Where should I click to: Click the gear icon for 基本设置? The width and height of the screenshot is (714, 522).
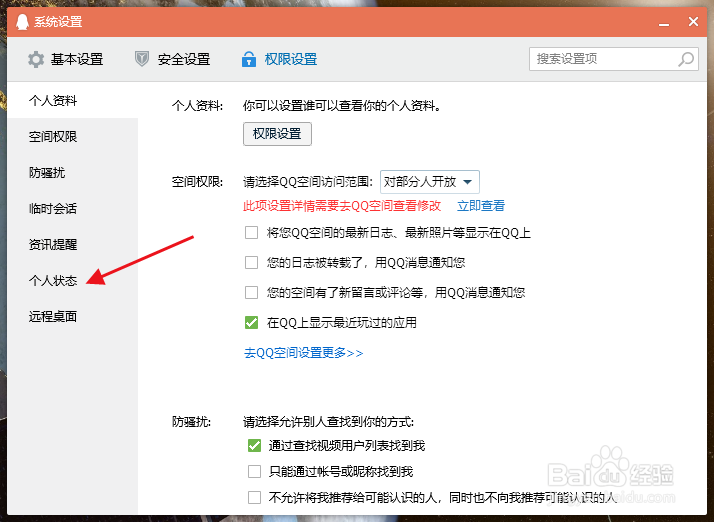click(x=36, y=59)
